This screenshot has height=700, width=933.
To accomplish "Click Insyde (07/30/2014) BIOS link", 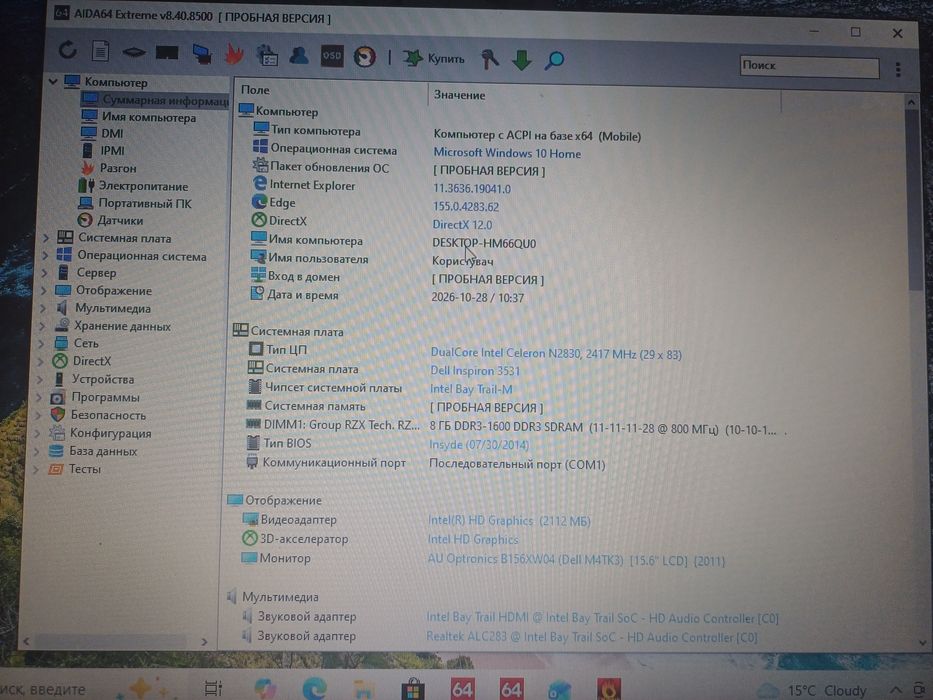I will 479,445.
